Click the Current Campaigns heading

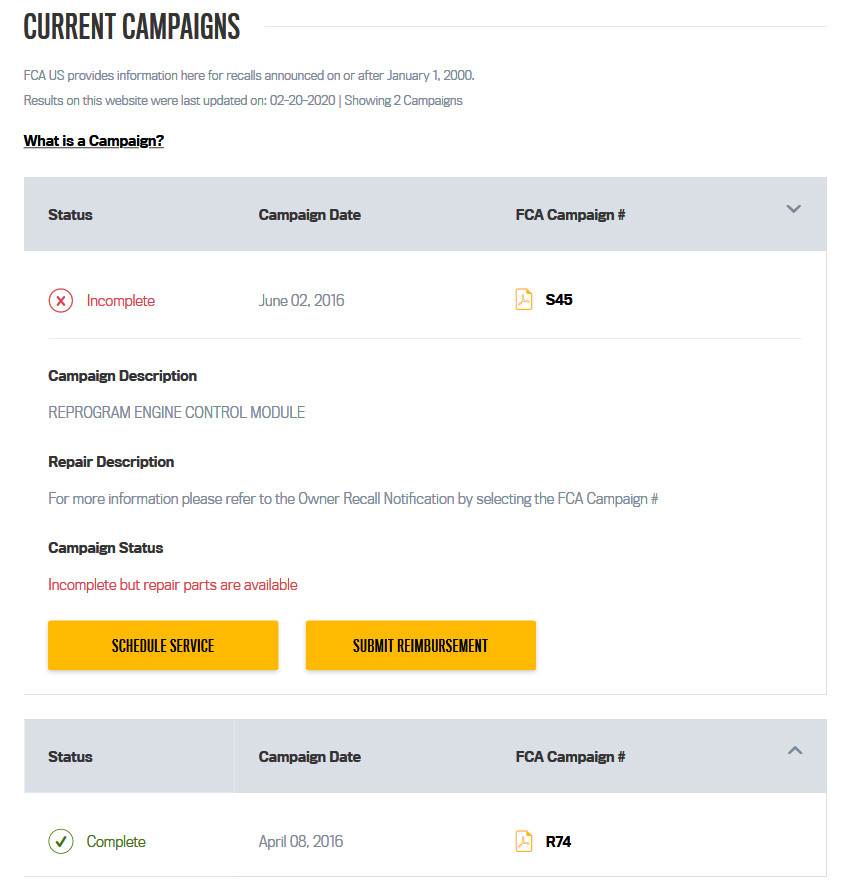(x=132, y=27)
